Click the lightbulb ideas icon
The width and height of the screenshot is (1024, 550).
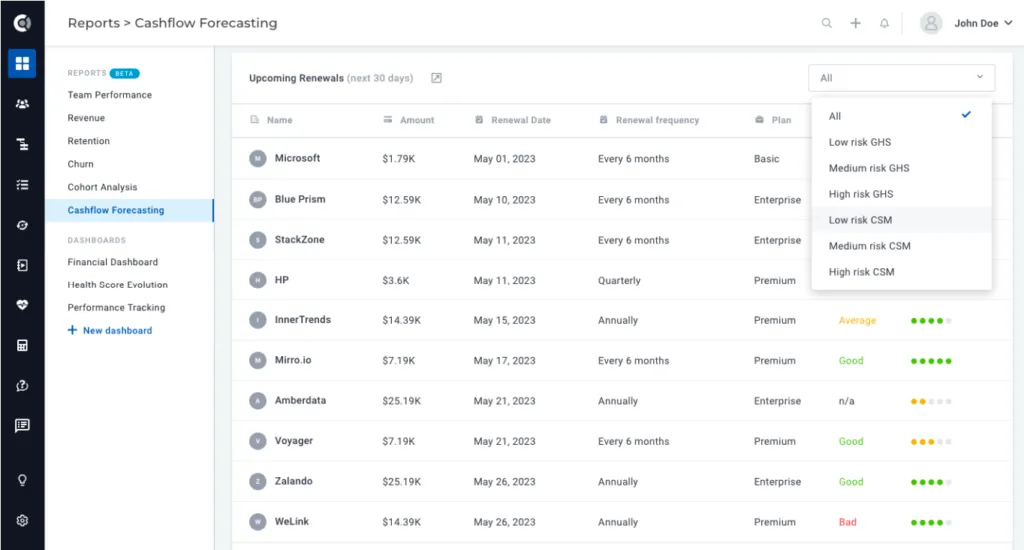(22, 480)
